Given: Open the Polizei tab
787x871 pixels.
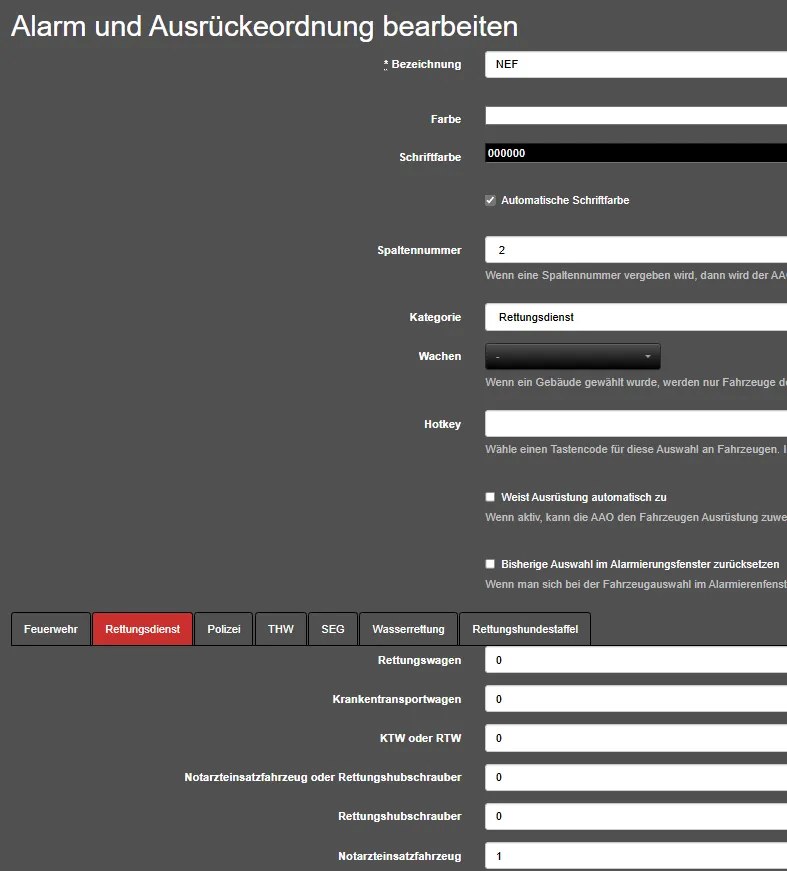Looking at the screenshot, I should [x=224, y=629].
